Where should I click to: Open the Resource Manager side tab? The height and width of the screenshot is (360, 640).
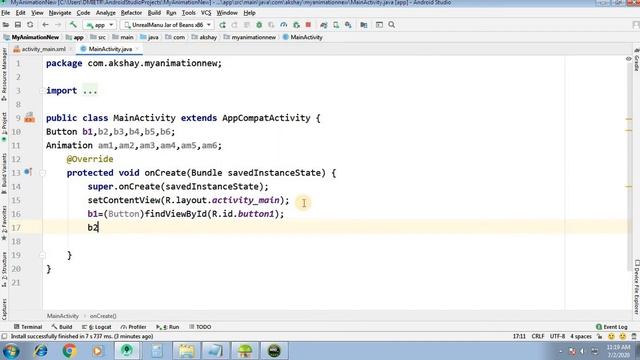[4, 74]
